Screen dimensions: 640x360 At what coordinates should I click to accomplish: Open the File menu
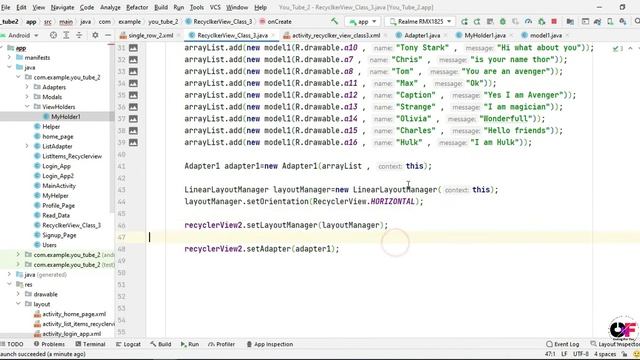click(x=5, y=7)
